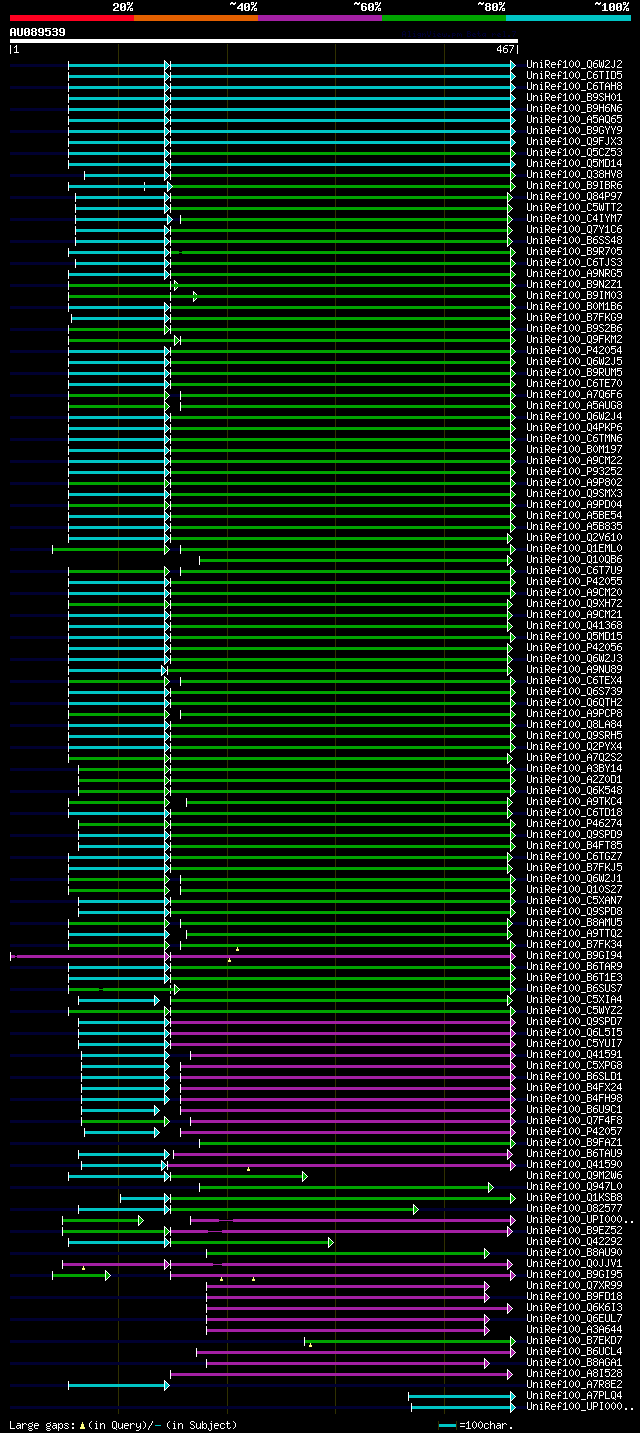
Task: Select the UniRef100_B4FX24 label
Action: tap(574, 1087)
